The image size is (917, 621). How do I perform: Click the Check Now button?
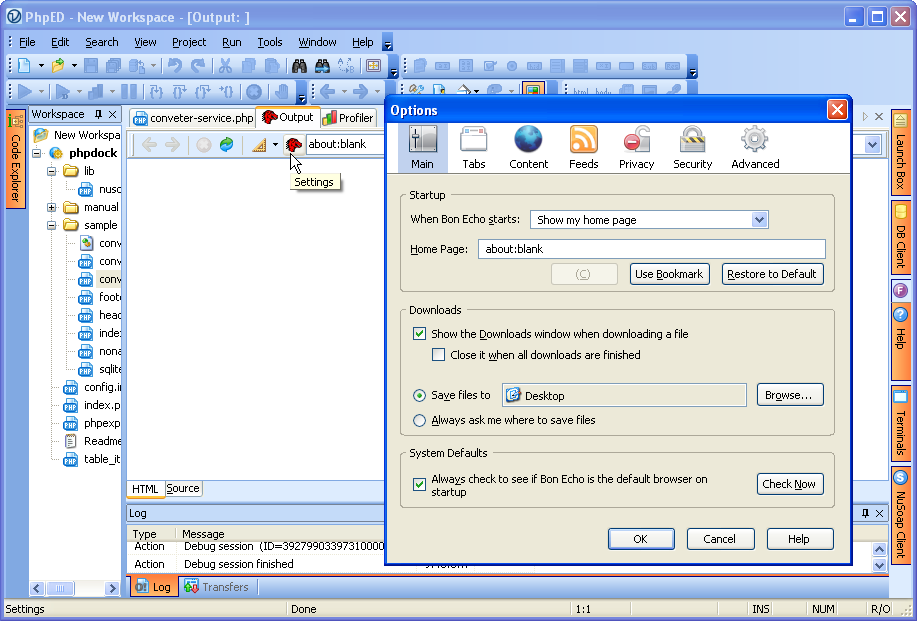(790, 484)
